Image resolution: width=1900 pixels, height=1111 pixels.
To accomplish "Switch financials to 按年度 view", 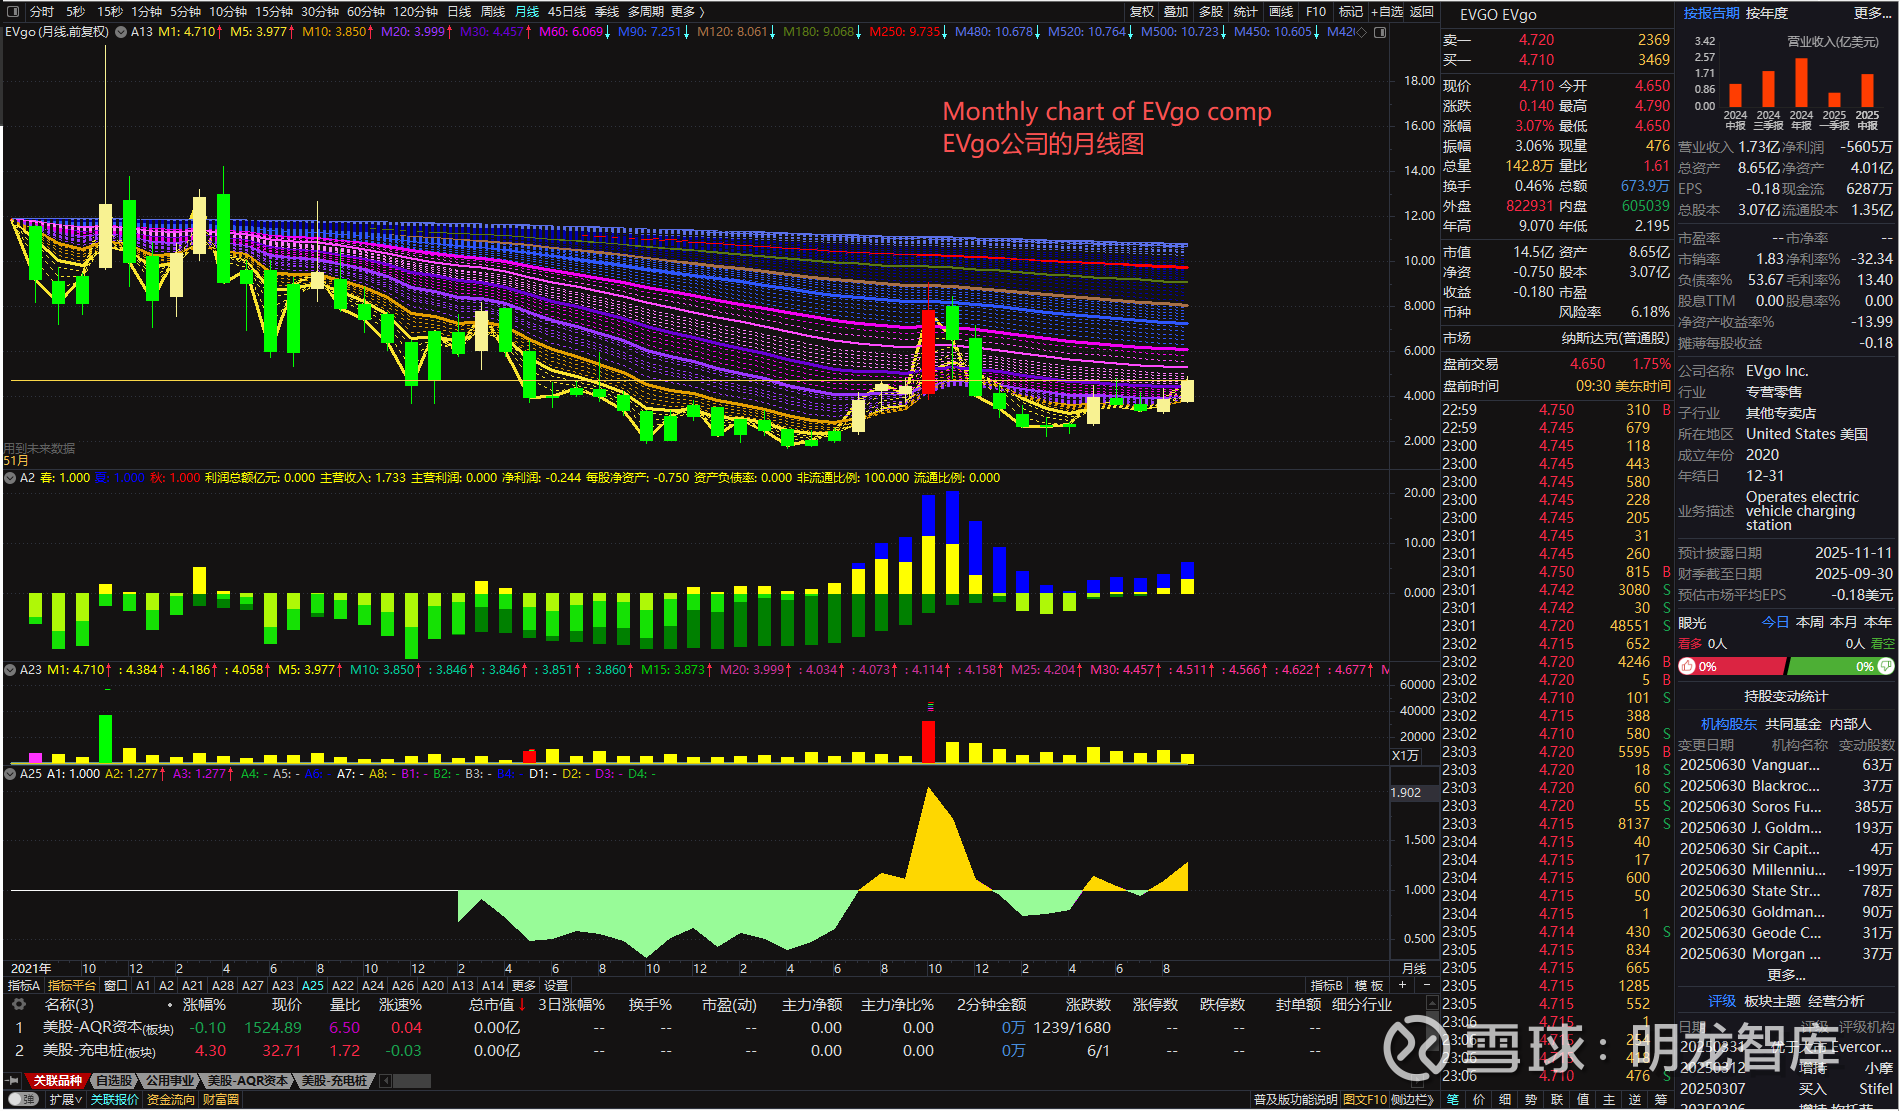I will 1767,13.
